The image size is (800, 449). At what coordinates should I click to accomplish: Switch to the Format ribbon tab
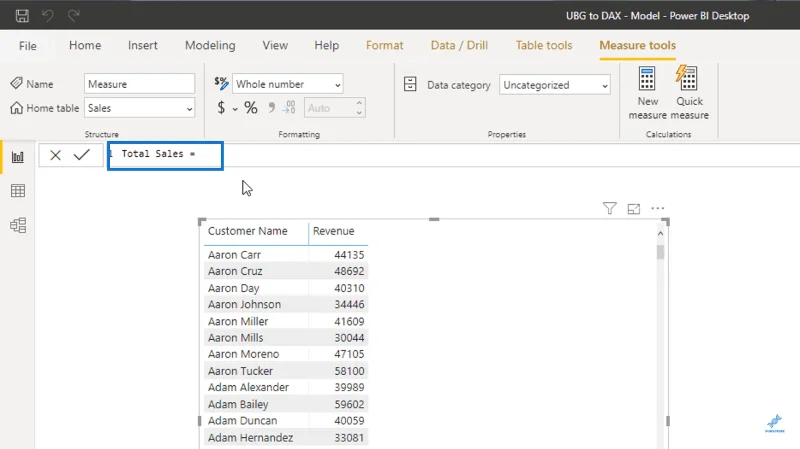[385, 45]
